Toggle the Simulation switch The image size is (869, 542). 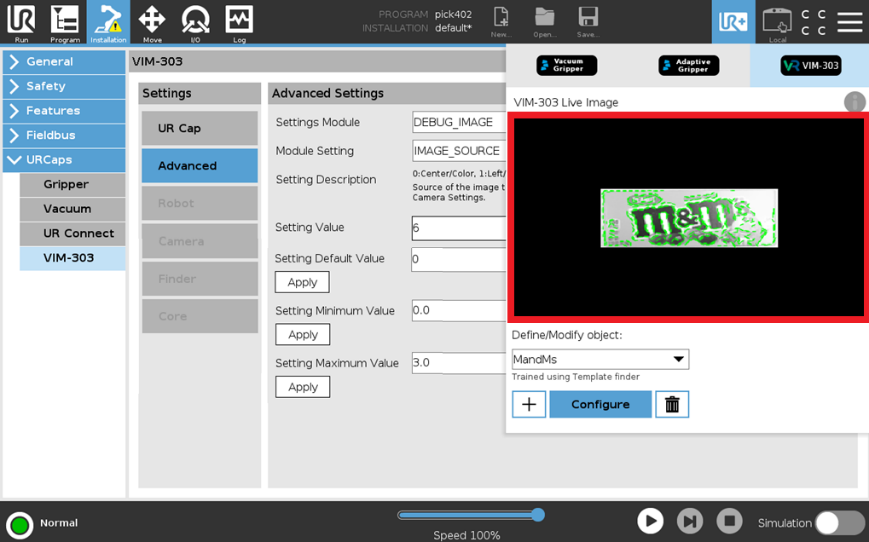840,523
